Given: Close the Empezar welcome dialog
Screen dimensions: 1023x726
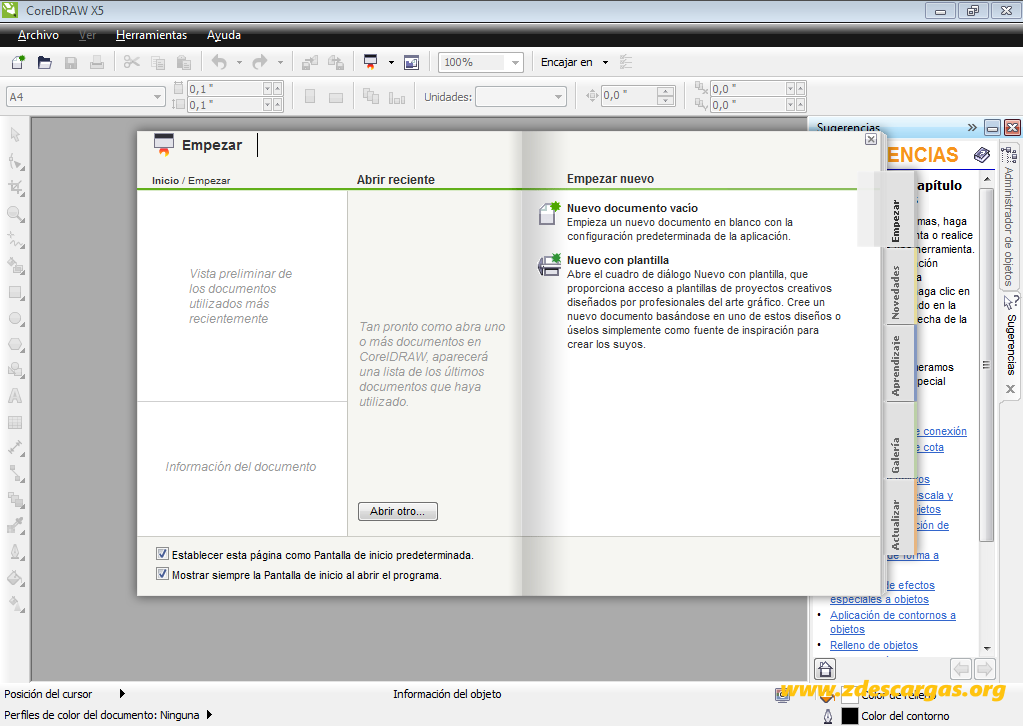Looking at the screenshot, I should click(870, 139).
